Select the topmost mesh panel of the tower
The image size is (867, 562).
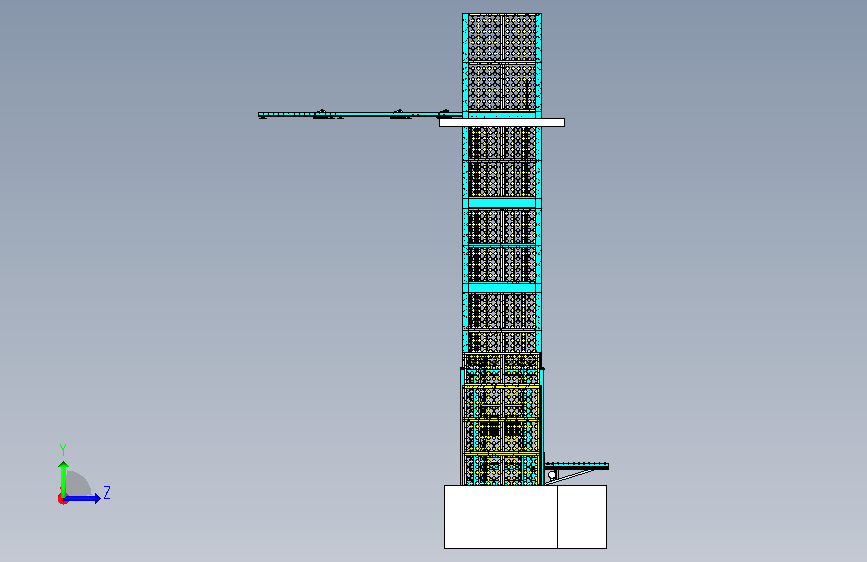pos(502,37)
